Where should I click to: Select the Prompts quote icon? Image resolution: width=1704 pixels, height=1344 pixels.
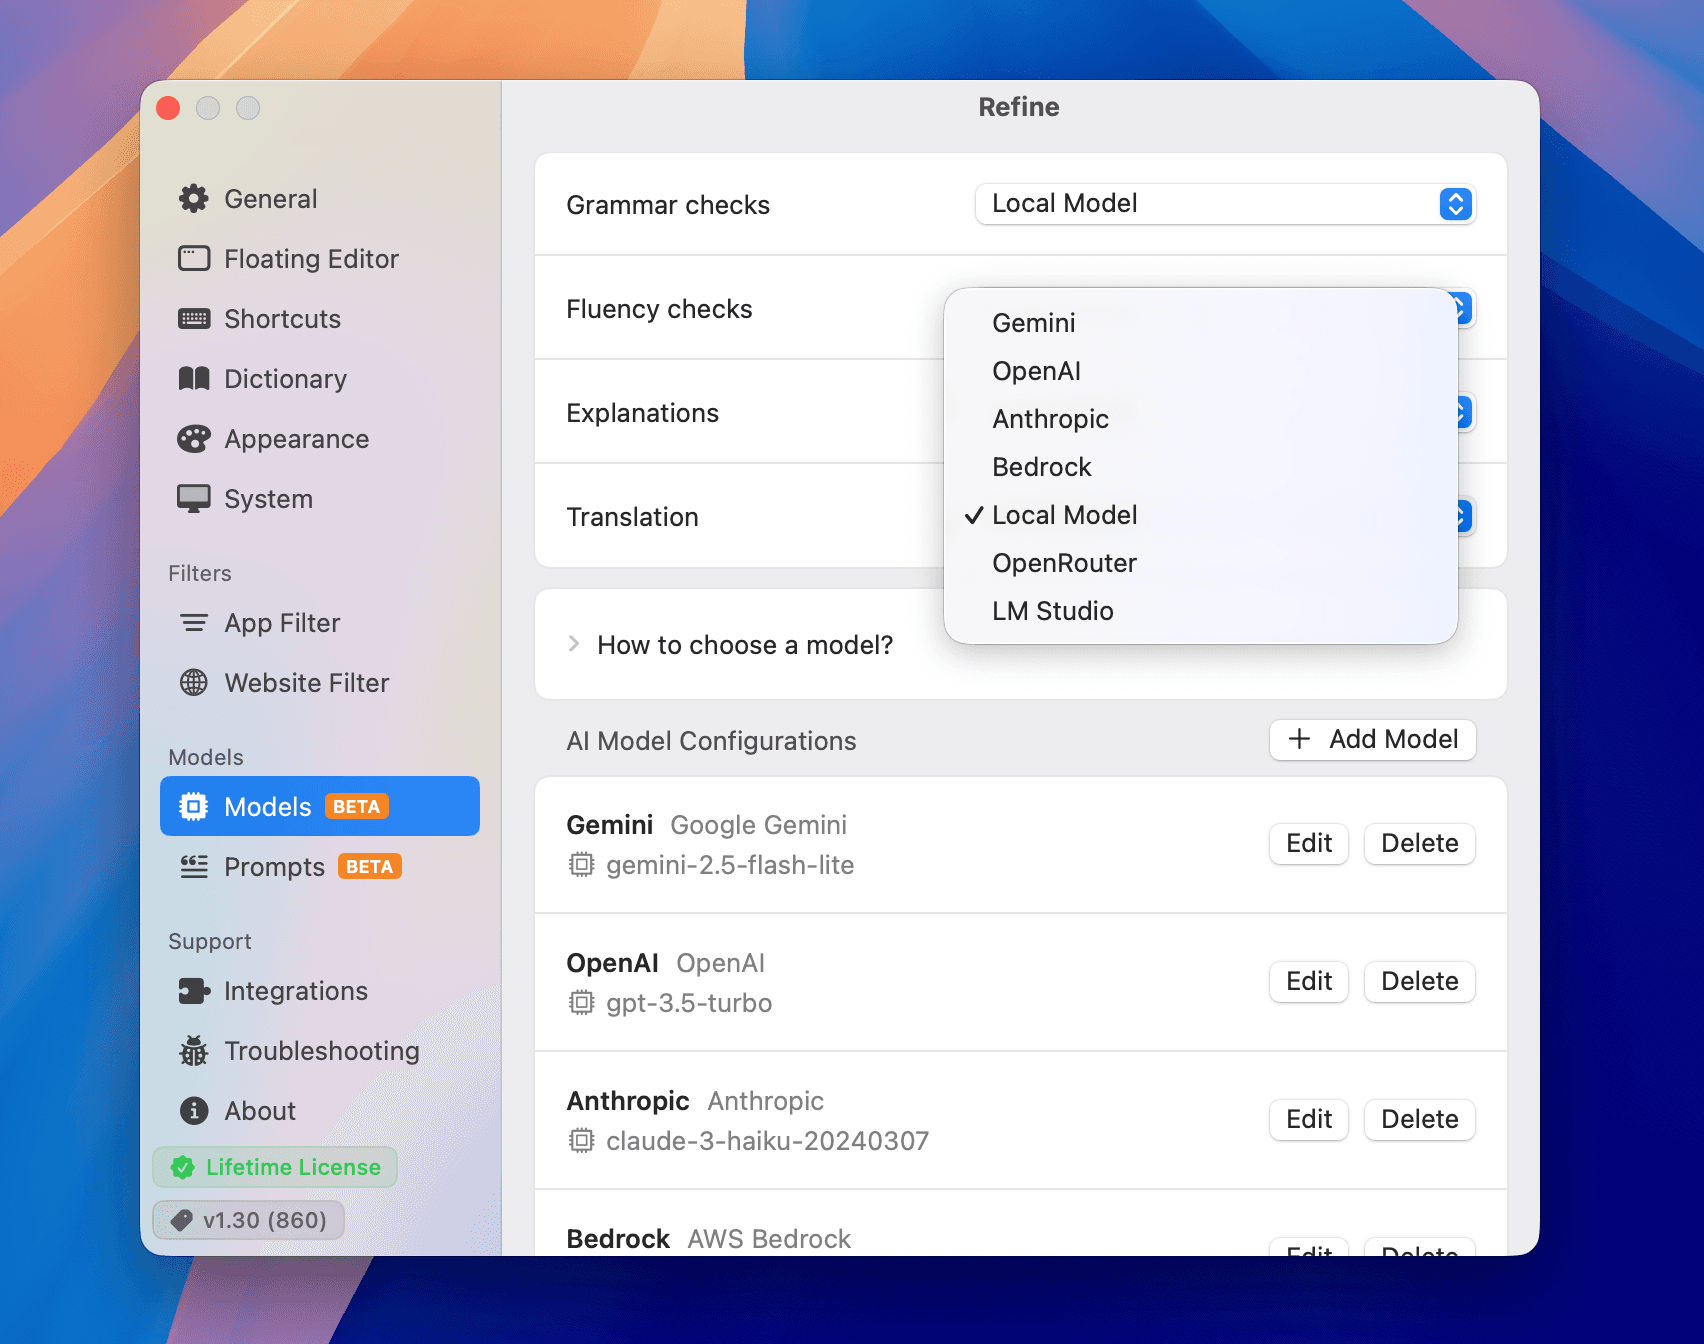(x=194, y=867)
